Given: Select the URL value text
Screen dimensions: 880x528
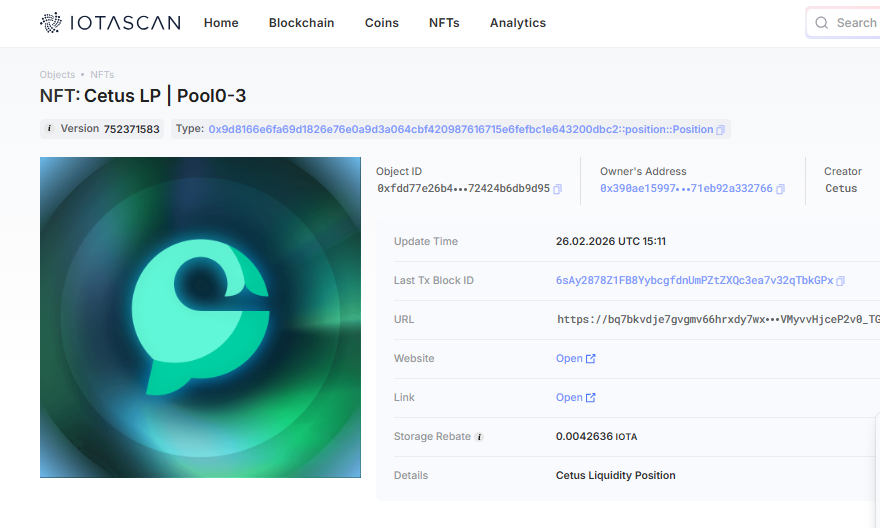Looking at the screenshot, I should [x=718, y=319].
